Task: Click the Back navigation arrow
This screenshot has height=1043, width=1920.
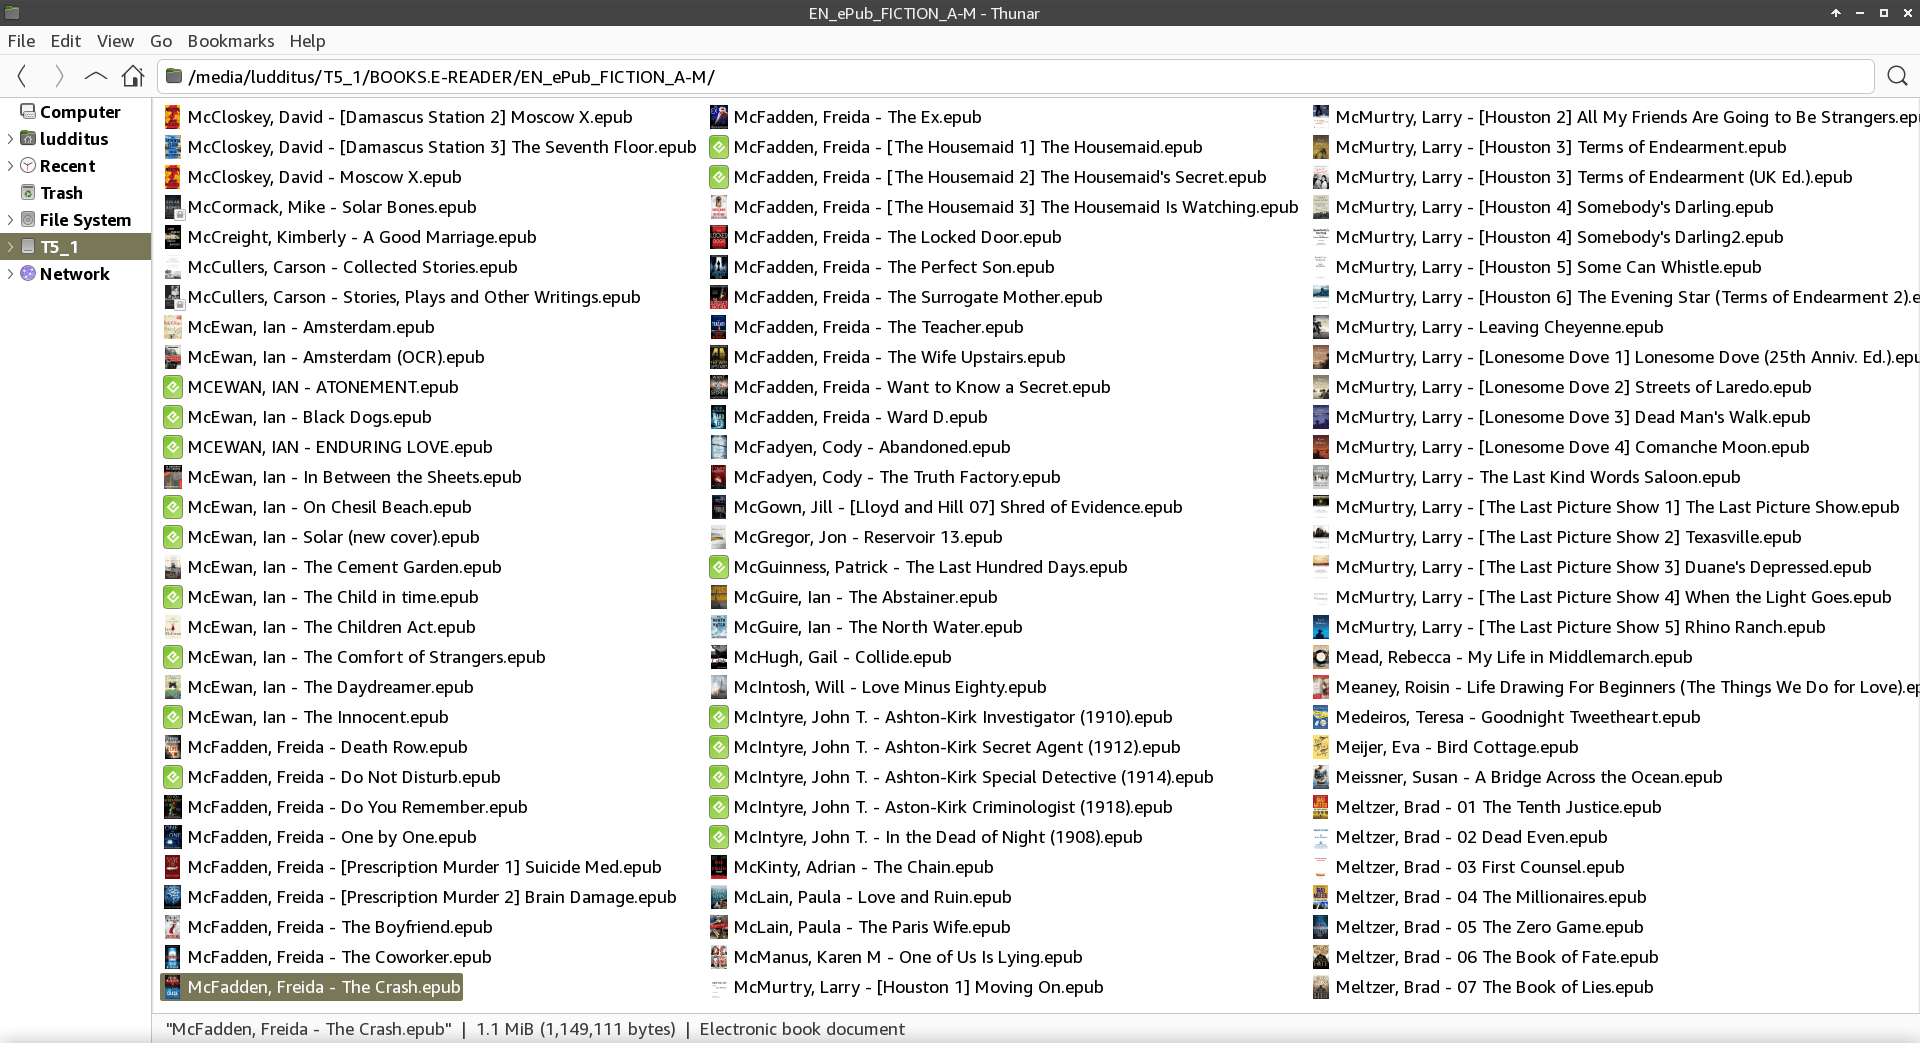Action: click(x=22, y=76)
